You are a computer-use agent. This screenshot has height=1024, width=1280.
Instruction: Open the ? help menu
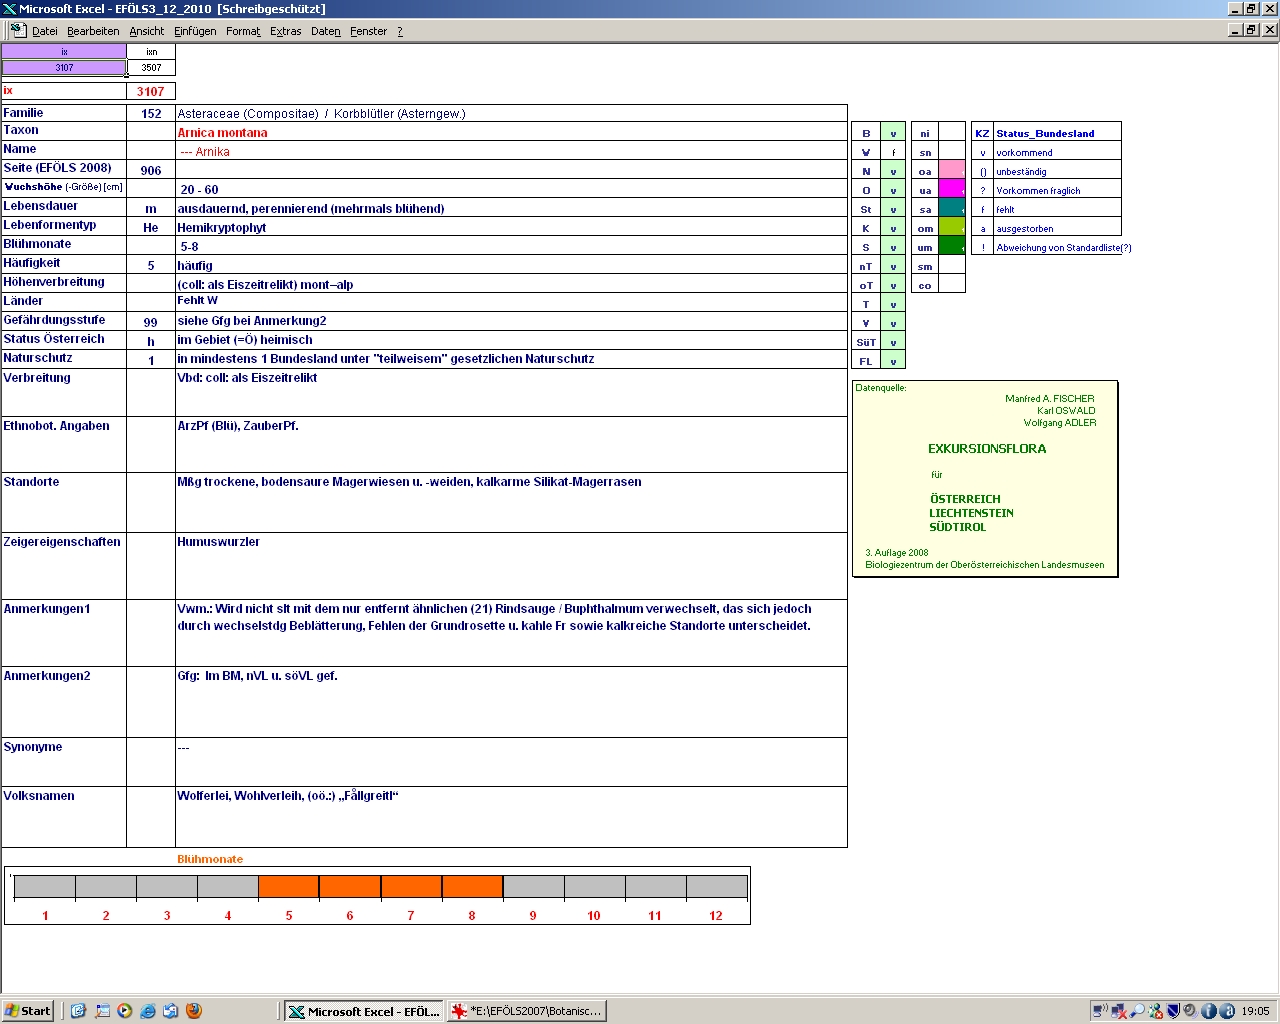coord(400,31)
